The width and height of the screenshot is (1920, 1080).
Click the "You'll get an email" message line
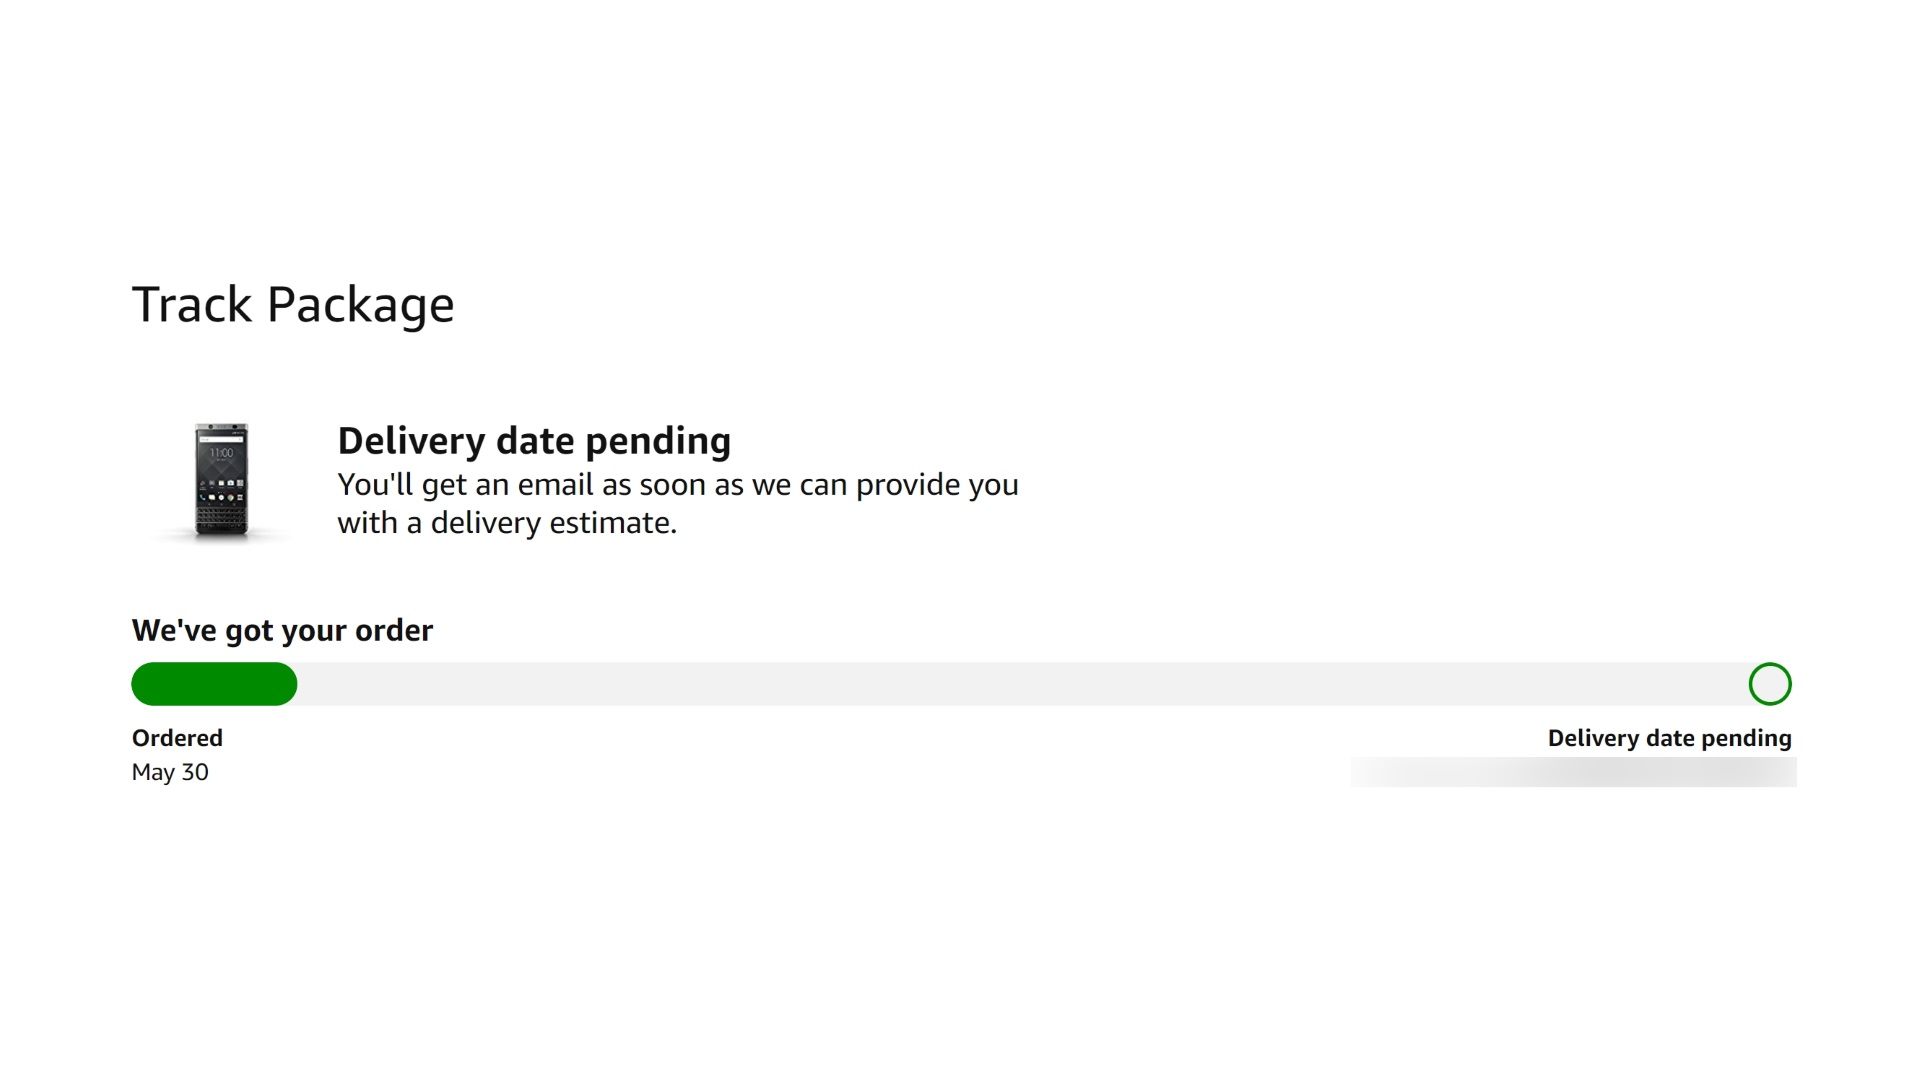[x=677, y=485]
